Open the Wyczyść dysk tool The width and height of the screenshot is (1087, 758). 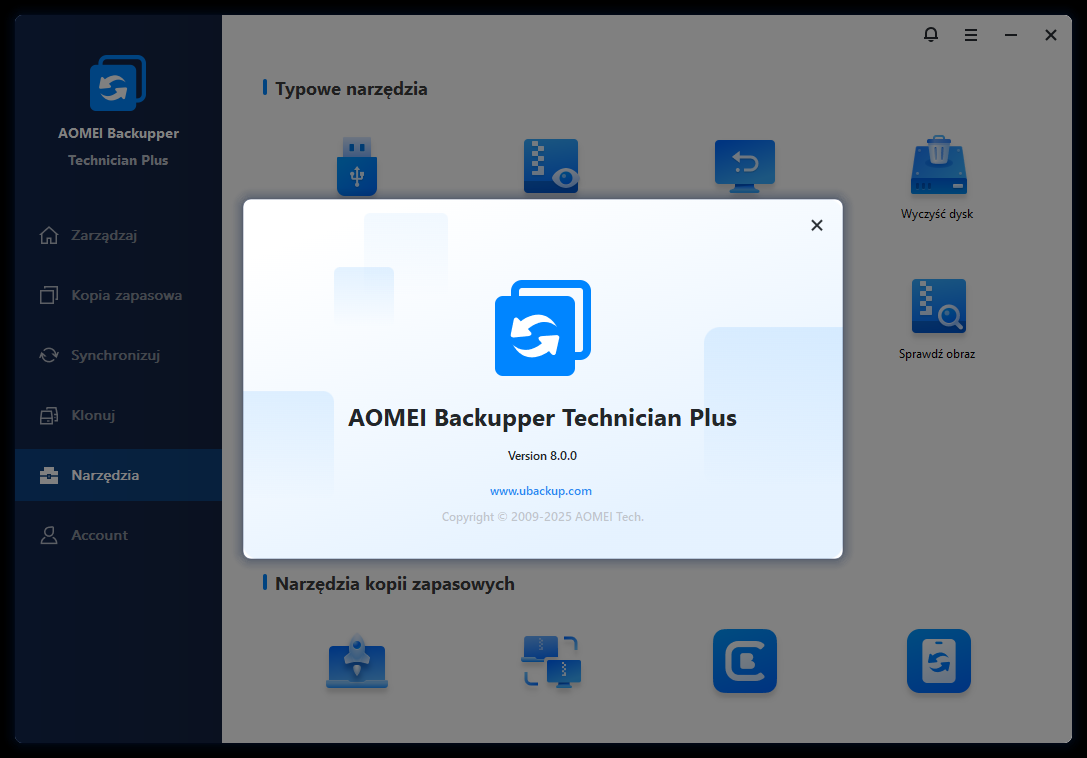(x=937, y=178)
